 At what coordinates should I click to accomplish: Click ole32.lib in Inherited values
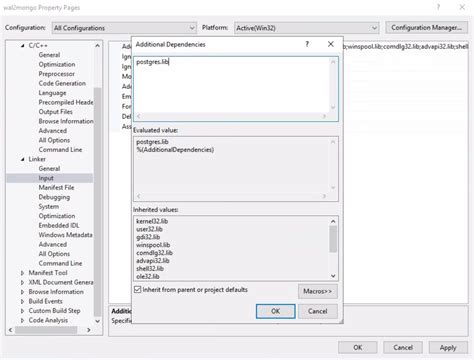(x=148, y=276)
